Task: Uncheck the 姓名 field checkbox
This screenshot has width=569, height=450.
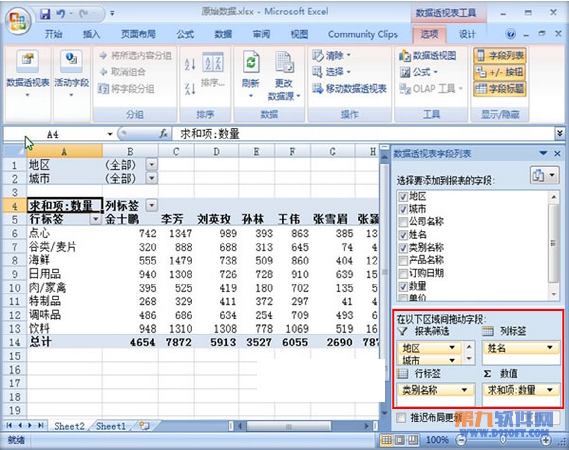Action: (403, 235)
